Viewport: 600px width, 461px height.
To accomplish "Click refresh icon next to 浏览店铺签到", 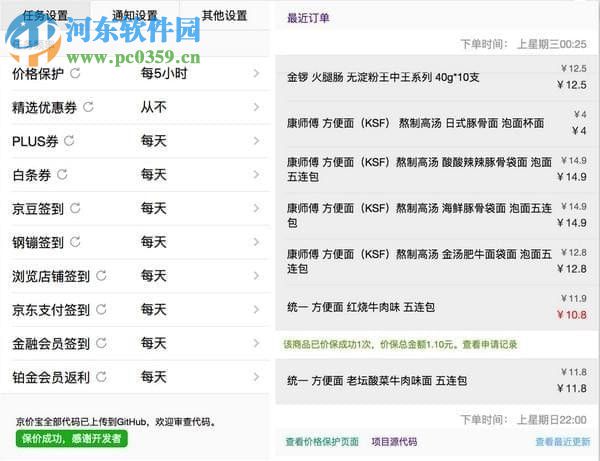I will [x=101, y=275].
